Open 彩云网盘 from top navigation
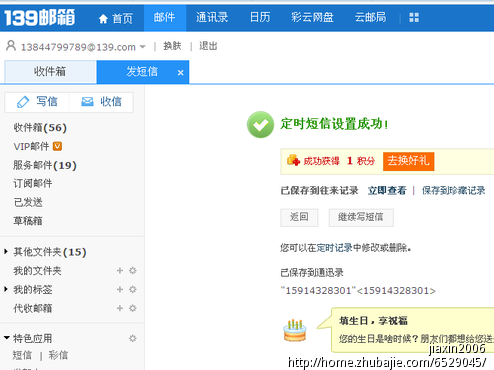Viewport: 494px width, 370px height. click(x=312, y=17)
